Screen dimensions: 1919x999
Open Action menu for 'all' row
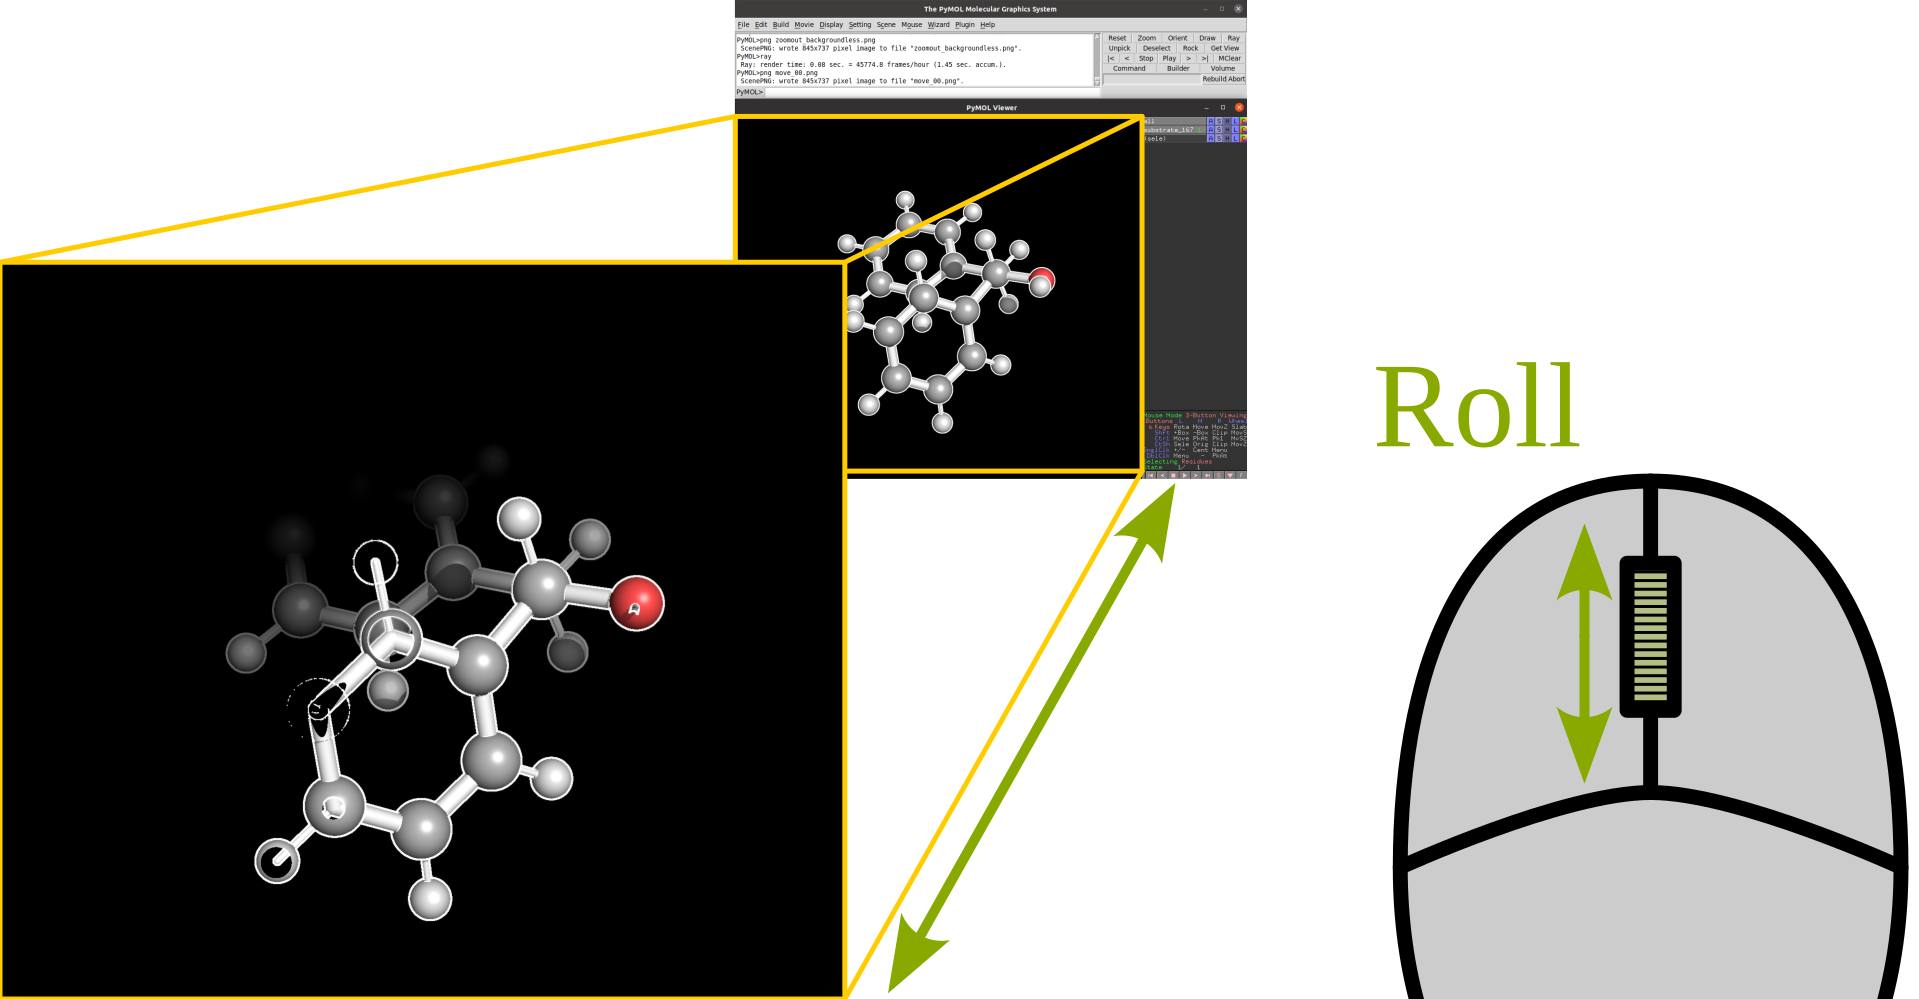(1210, 121)
